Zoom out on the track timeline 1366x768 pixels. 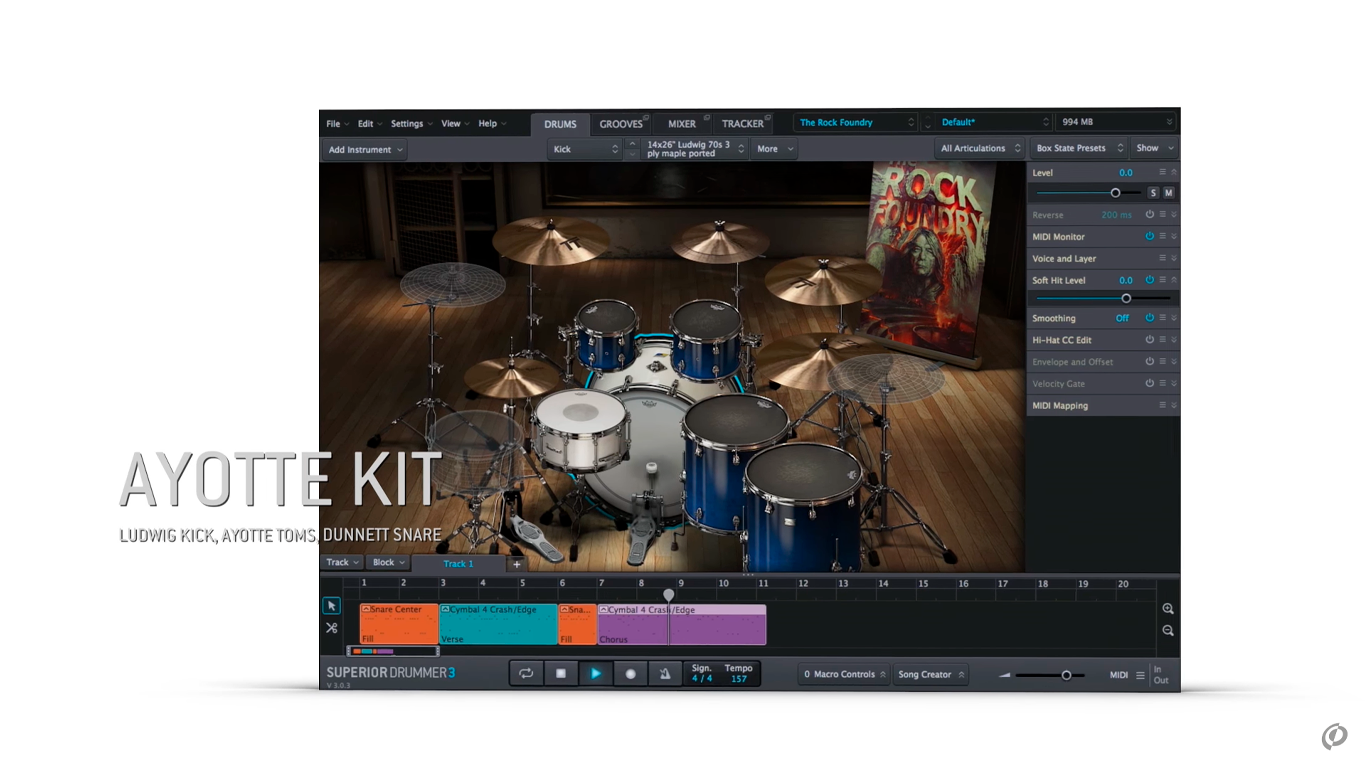[x=1168, y=631]
